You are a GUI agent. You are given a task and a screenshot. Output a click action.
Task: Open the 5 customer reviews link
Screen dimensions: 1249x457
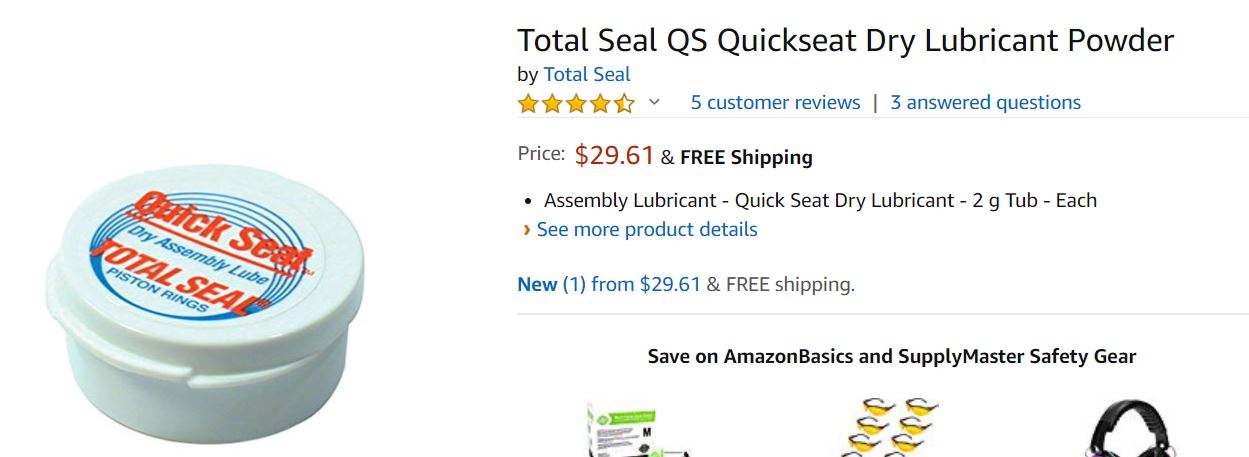[775, 102]
